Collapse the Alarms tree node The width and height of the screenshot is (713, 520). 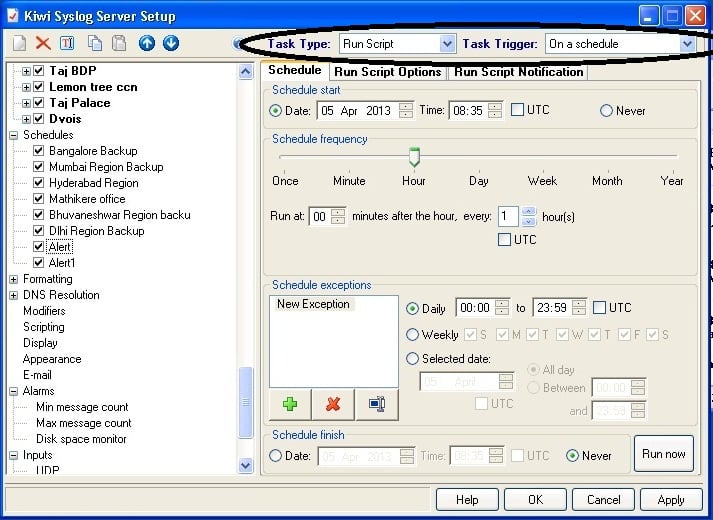[14, 391]
